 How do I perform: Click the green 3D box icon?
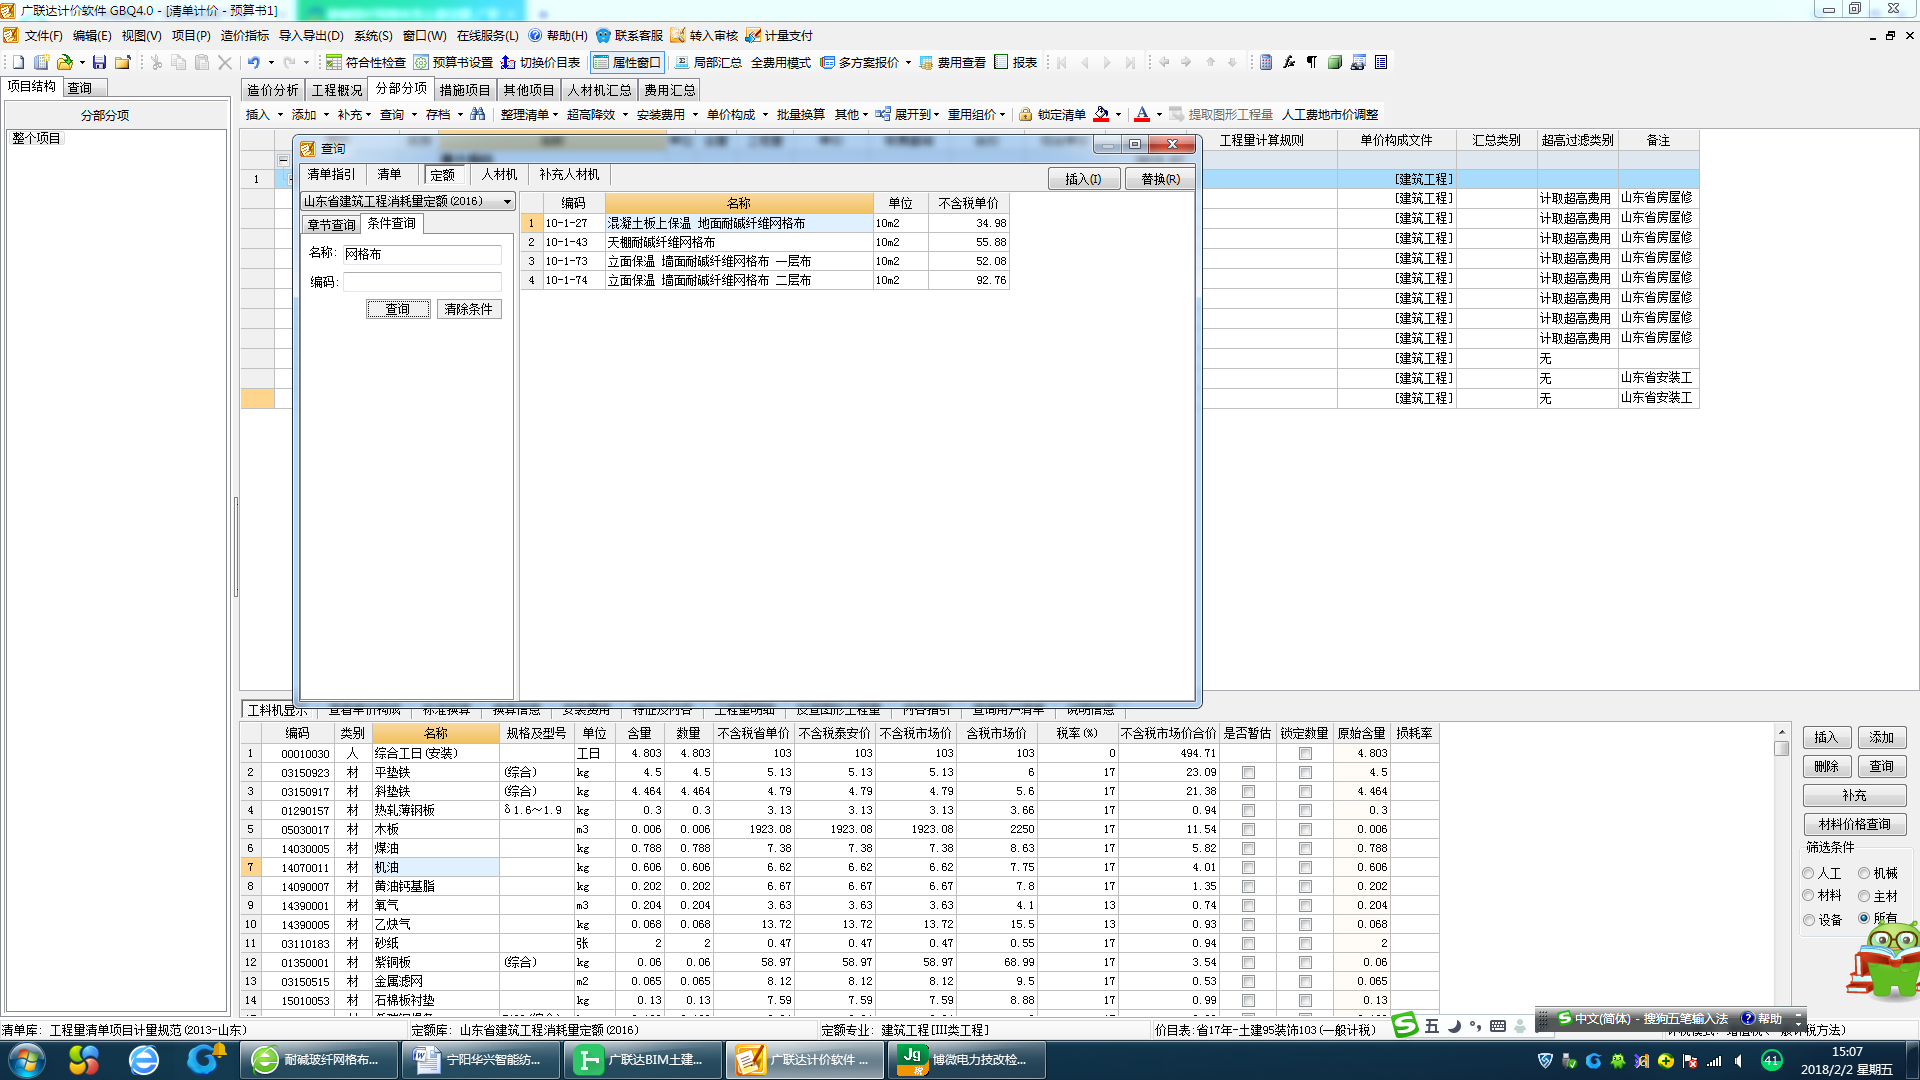click(1335, 62)
